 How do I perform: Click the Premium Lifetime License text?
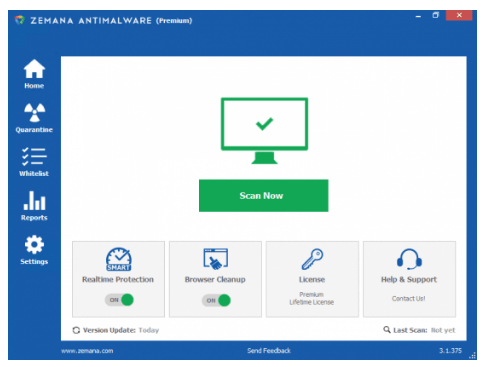tap(312, 298)
